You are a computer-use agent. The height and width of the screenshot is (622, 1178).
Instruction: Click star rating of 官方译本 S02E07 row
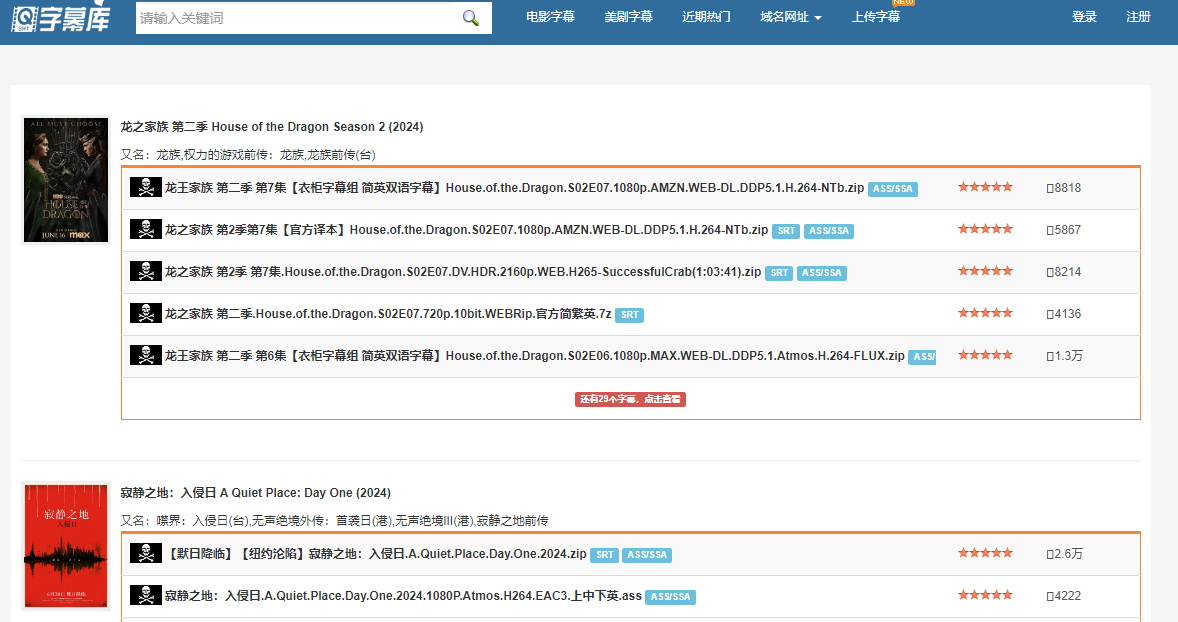(985, 229)
